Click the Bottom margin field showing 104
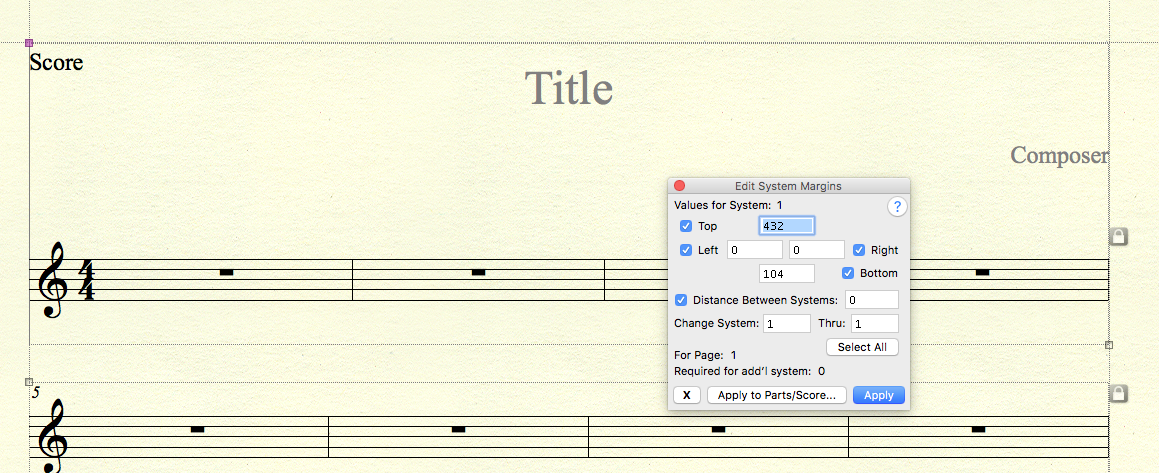This screenshot has width=1159, height=473. coord(786,273)
